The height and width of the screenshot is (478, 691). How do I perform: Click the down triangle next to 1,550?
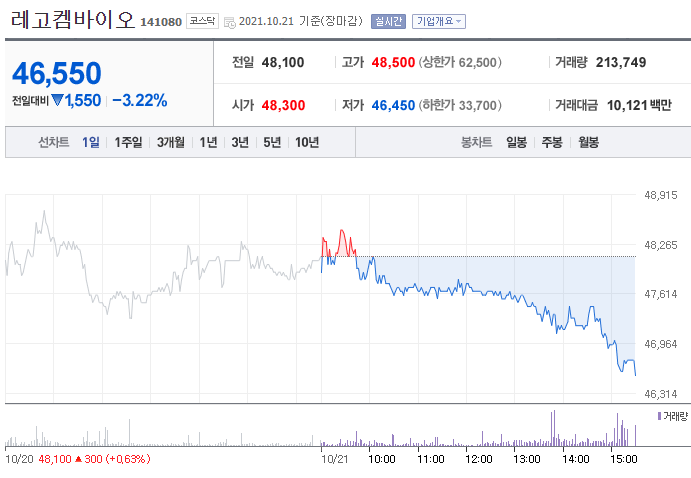click(57, 100)
